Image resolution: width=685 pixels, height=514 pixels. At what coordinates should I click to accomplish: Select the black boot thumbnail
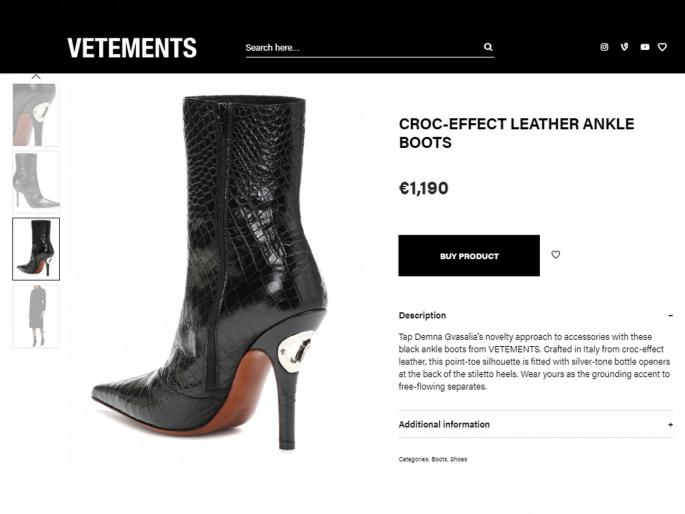tap(36, 249)
